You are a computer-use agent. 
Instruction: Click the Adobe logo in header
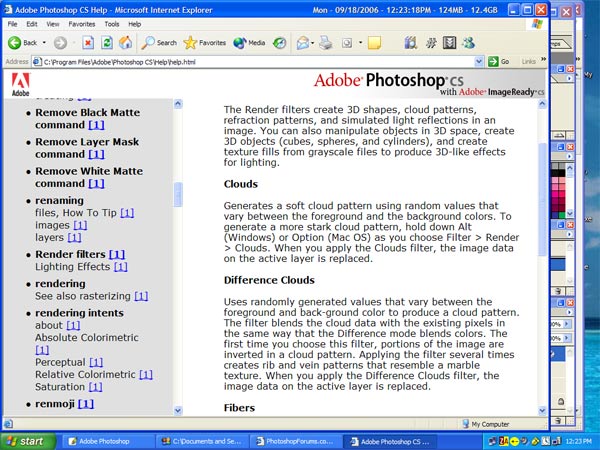[20, 84]
